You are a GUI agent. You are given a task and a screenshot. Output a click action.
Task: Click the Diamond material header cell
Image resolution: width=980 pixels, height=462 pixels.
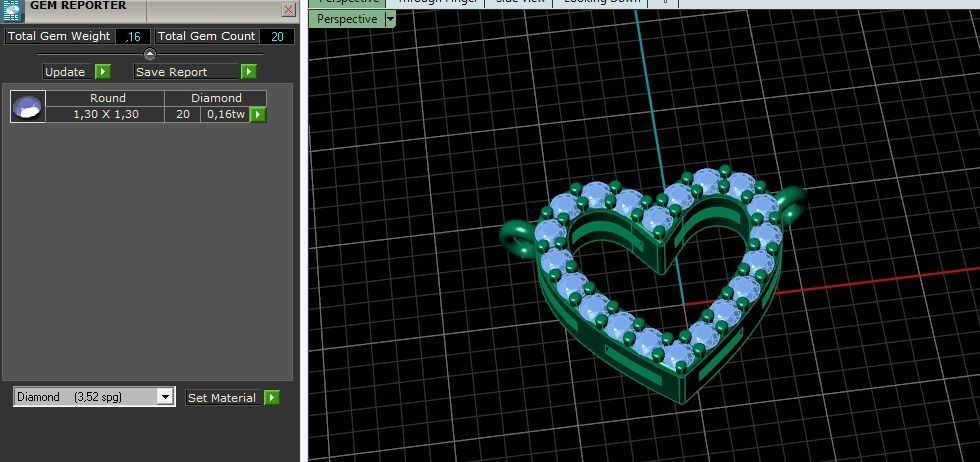[x=216, y=98]
